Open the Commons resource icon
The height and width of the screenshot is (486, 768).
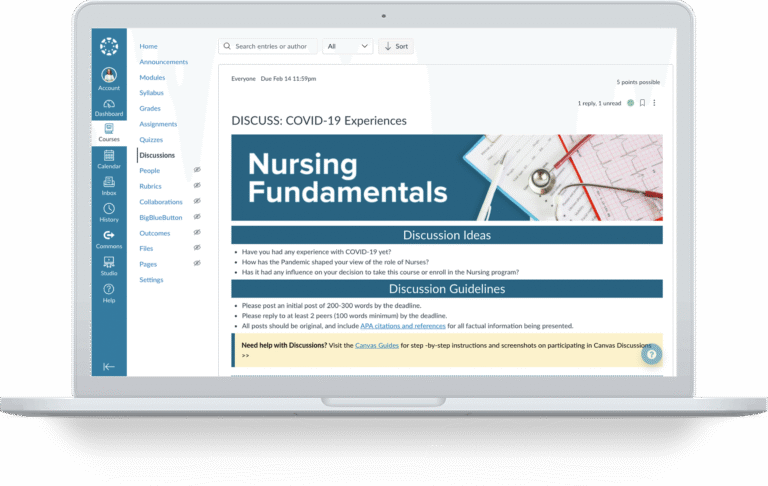109,239
